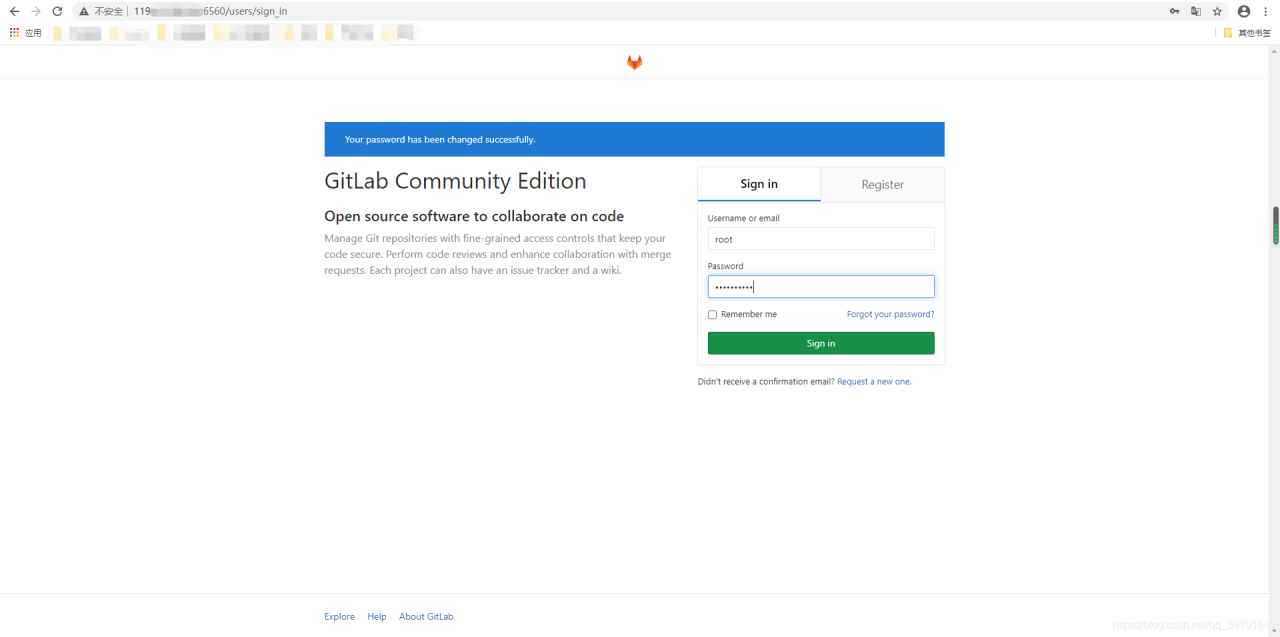Click the translate page icon
Image resolution: width=1280 pixels, height=637 pixels.
point(1195,11)
